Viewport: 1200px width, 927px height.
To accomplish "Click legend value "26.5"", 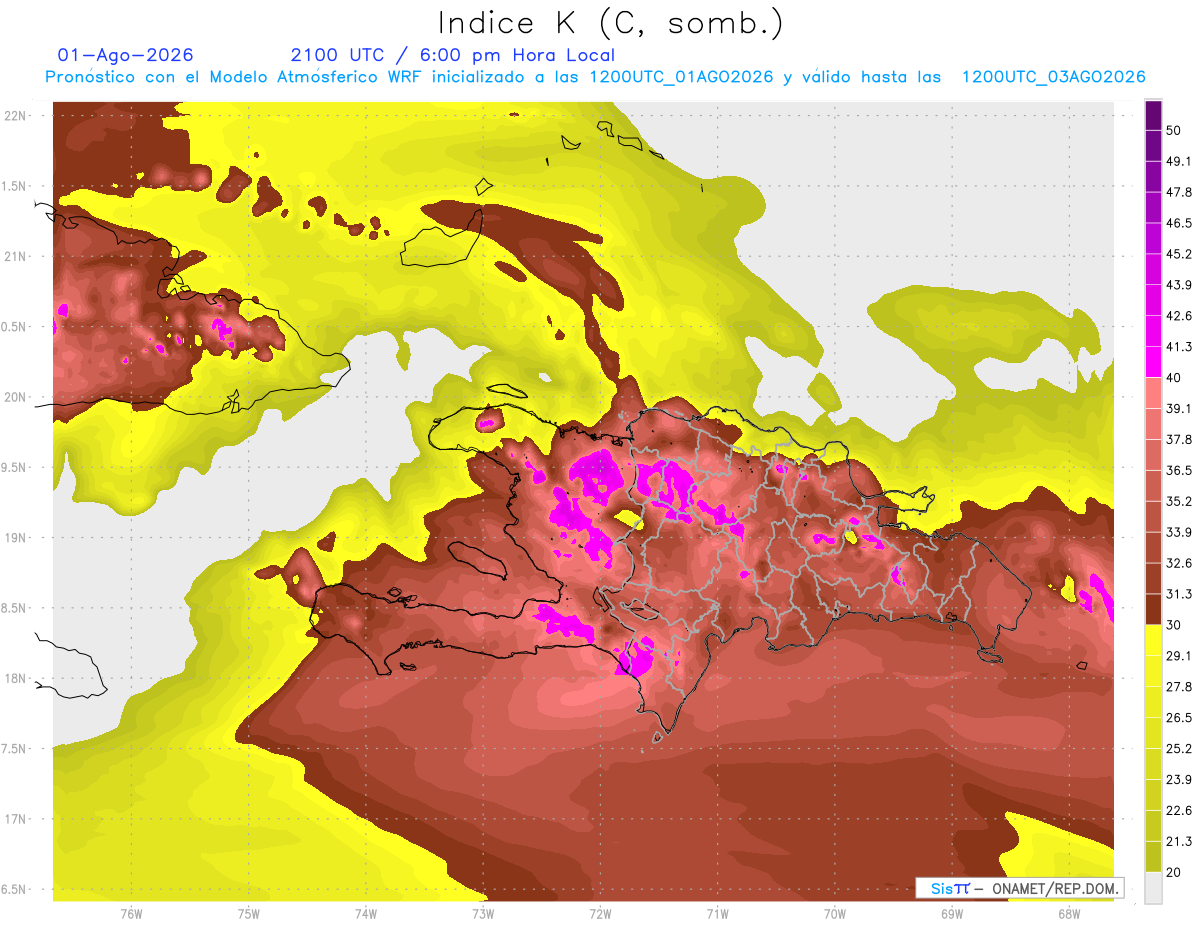I will (1179, 719).
